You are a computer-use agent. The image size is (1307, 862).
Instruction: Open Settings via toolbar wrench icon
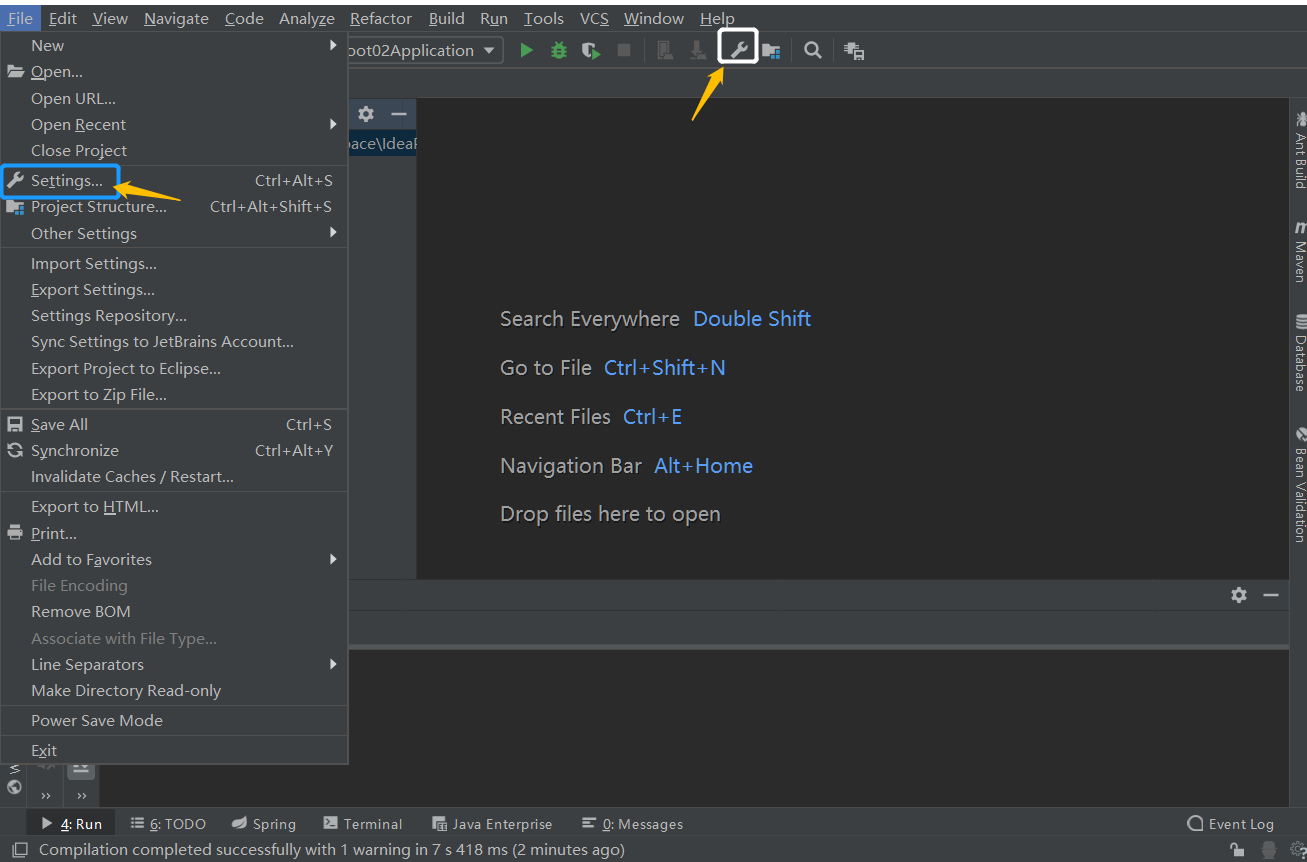tap(738, 49)
